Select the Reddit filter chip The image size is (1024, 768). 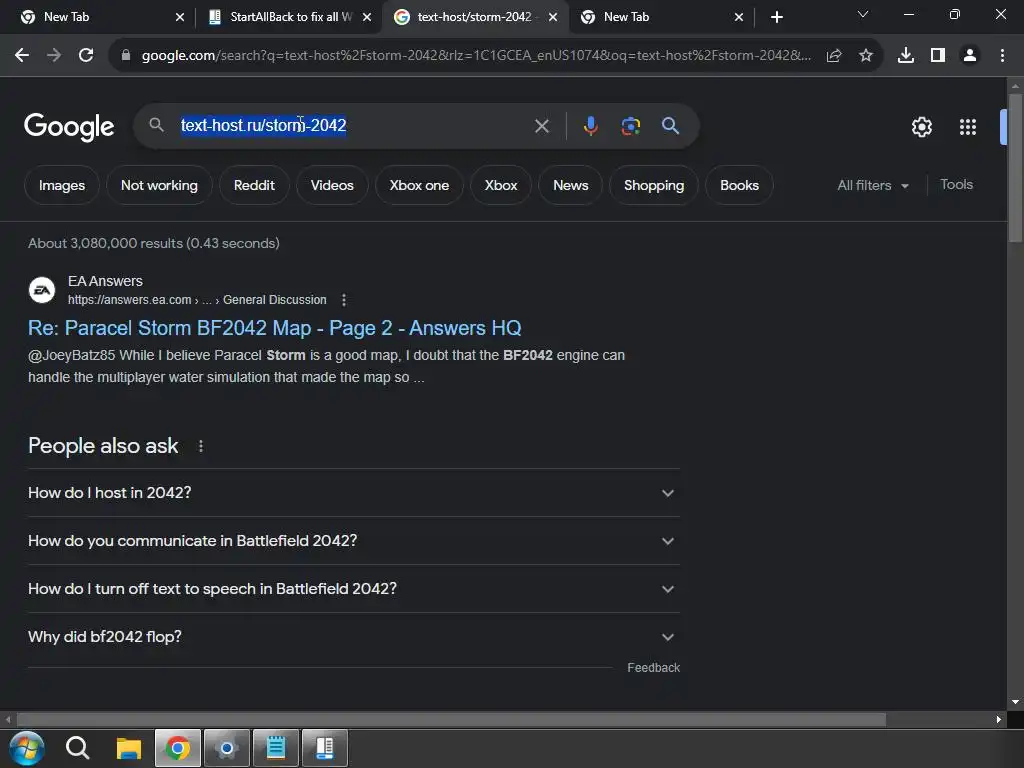(254, 185)
